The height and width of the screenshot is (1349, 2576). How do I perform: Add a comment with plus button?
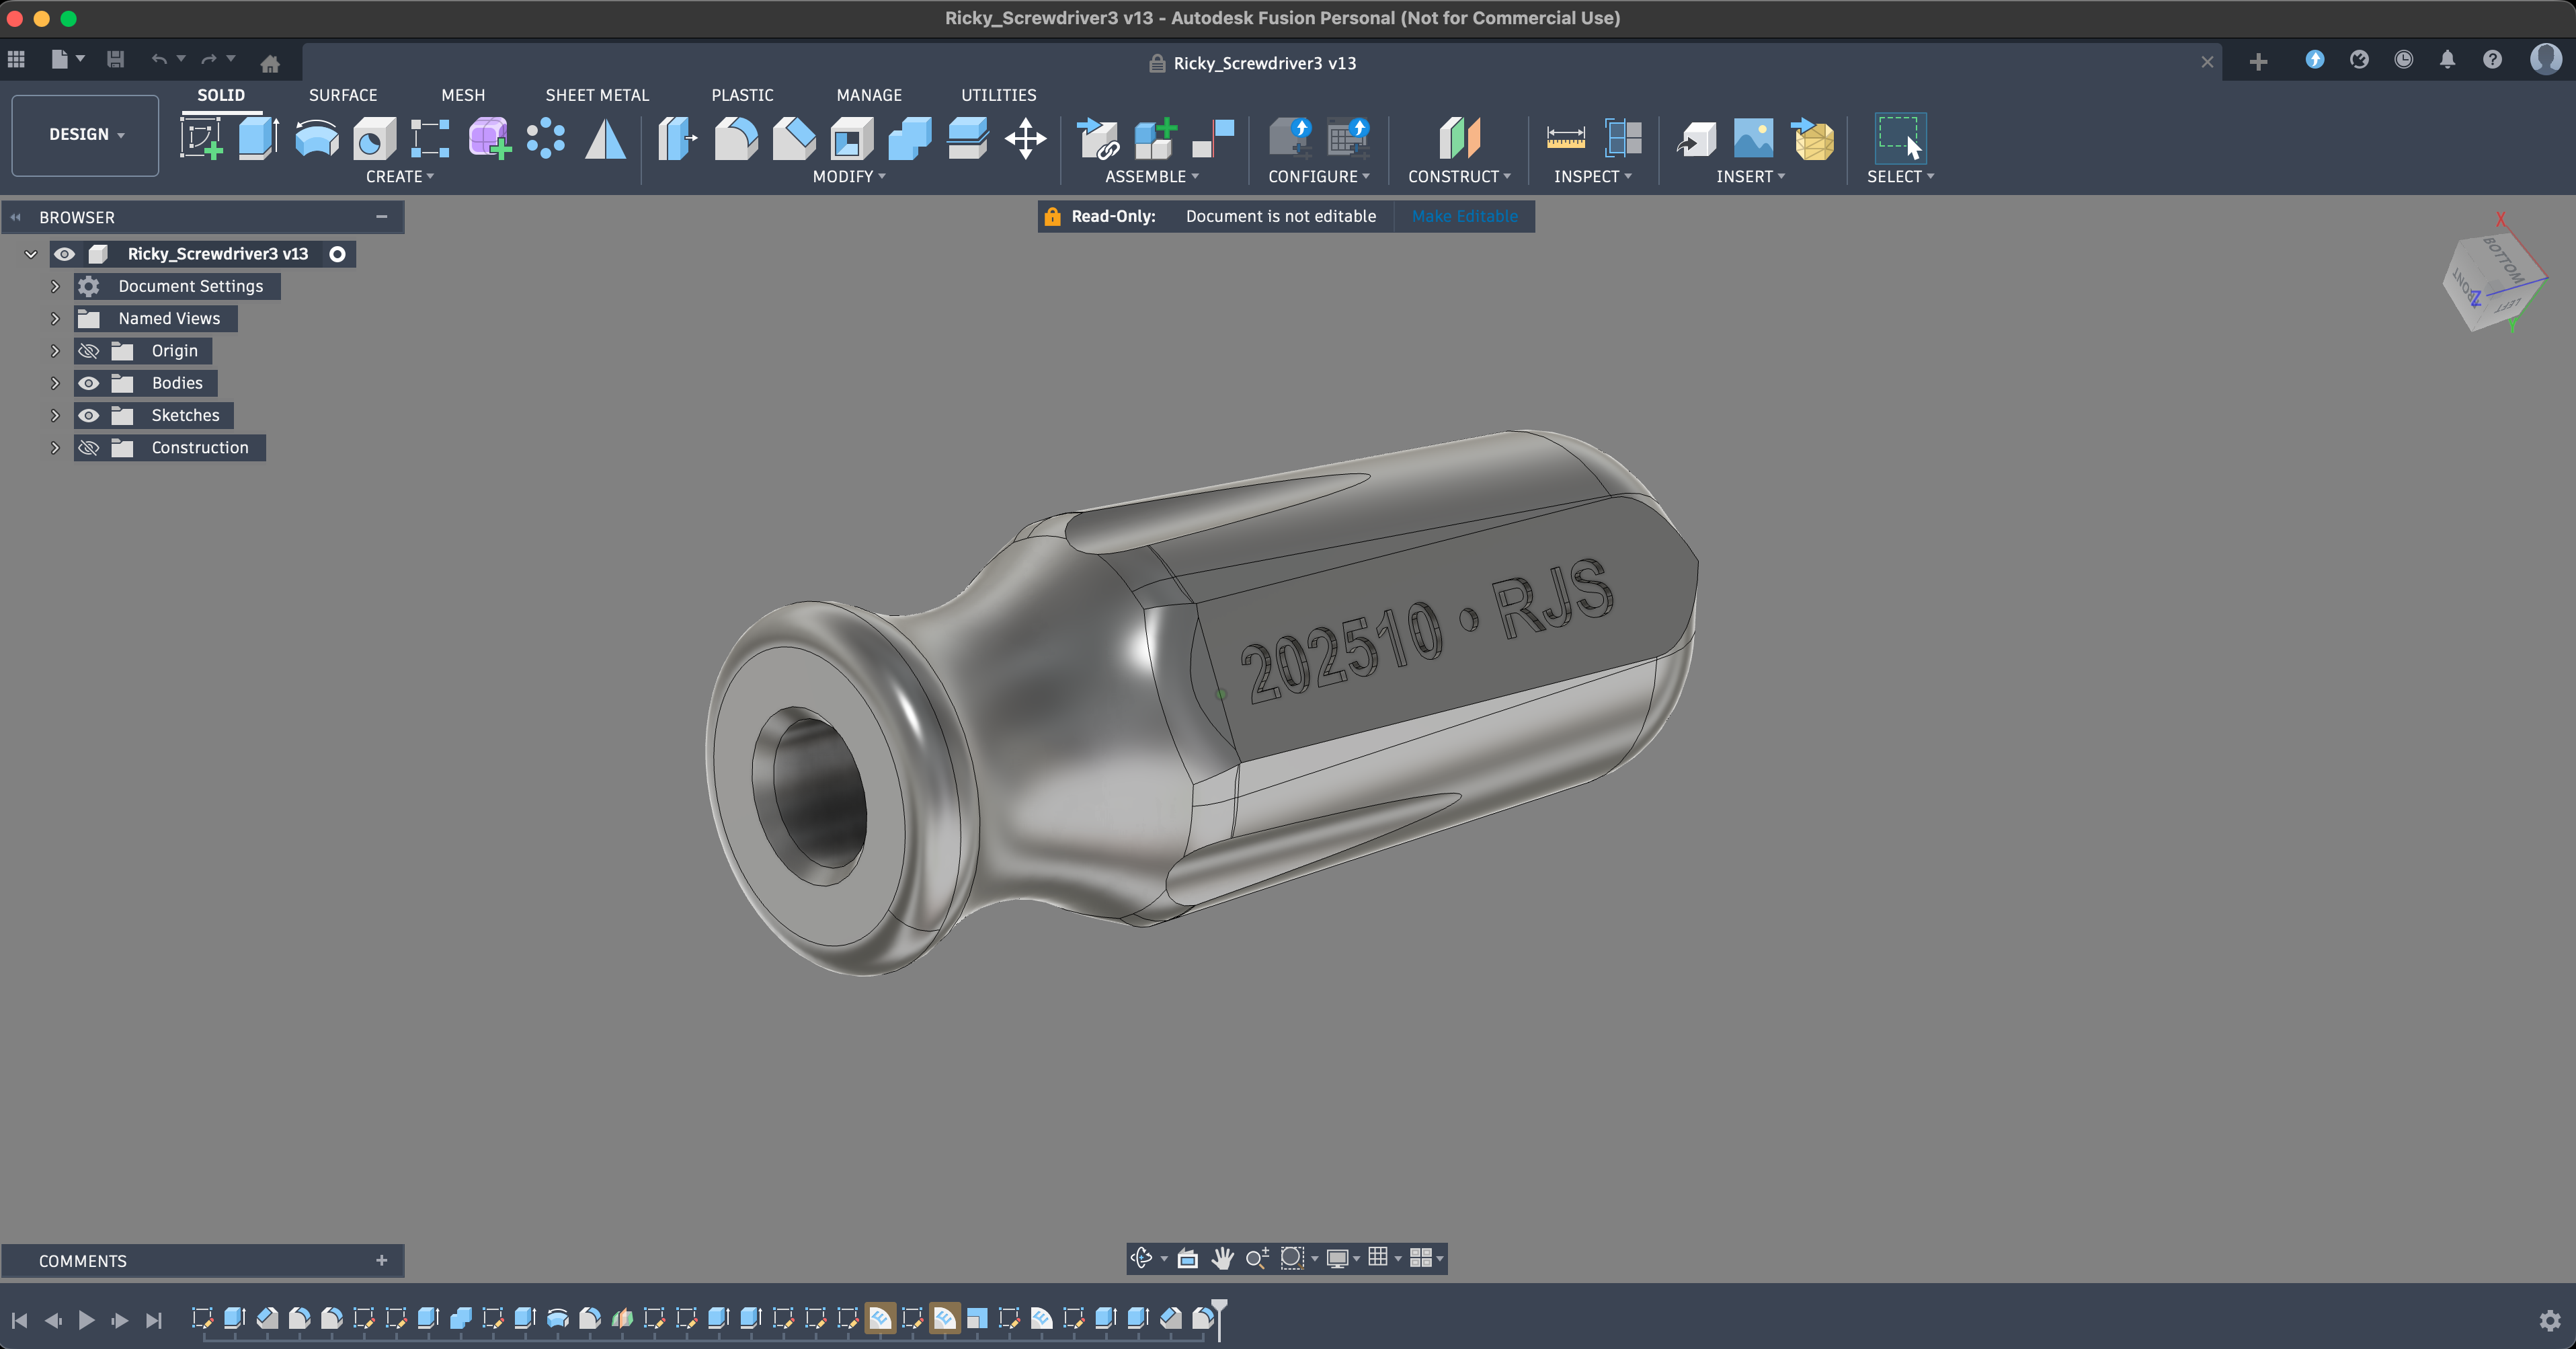tap(381, 1261)
